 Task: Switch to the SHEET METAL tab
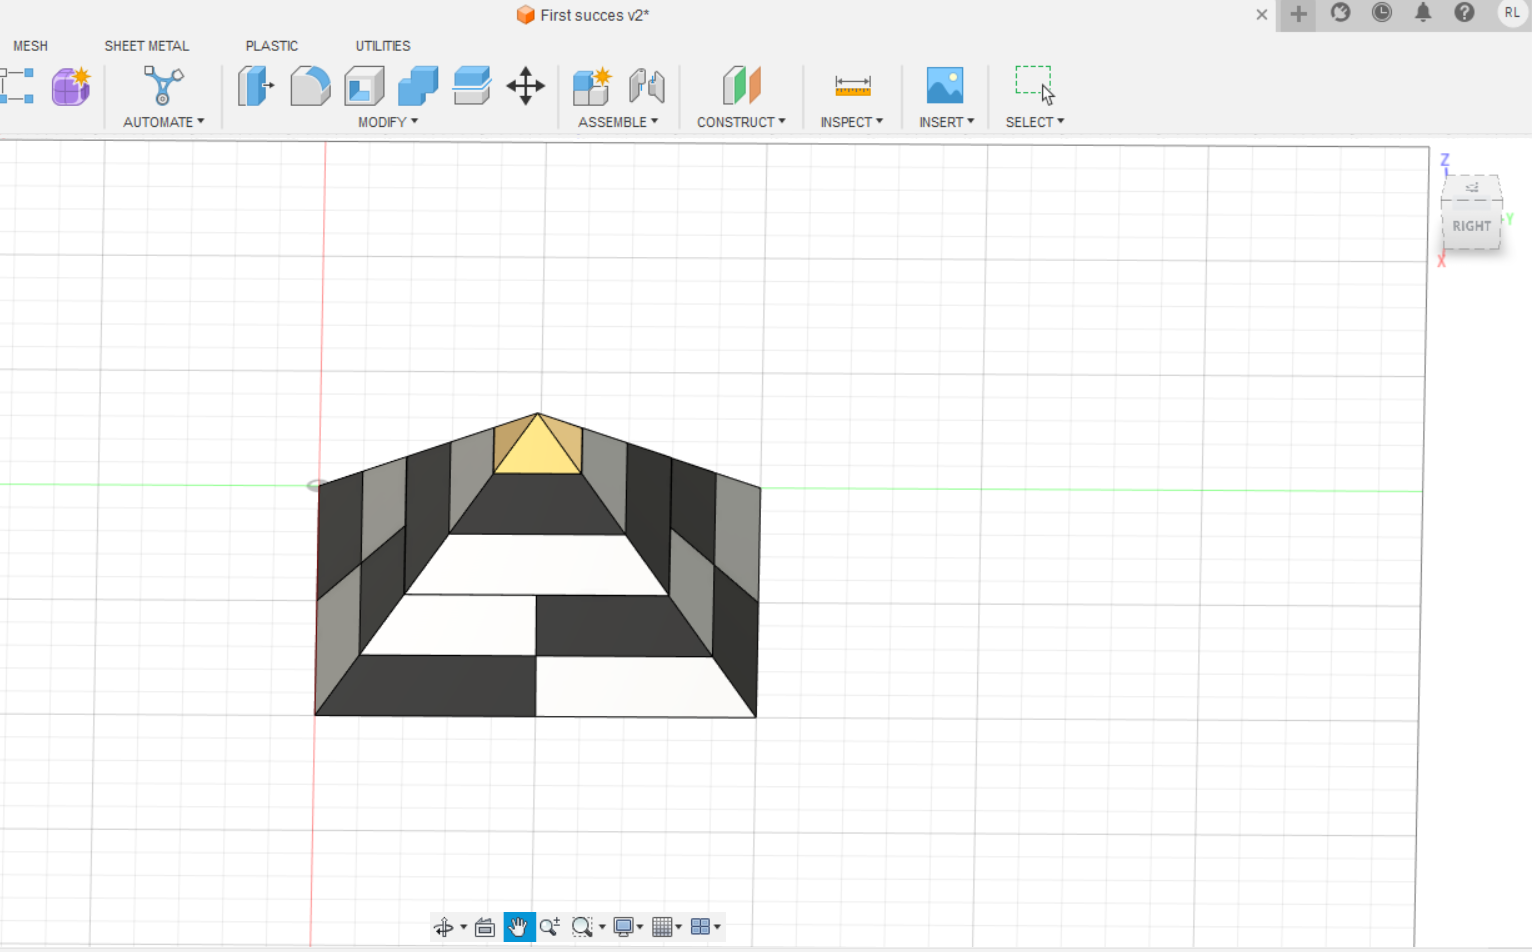pyautogui.click(x=146, y=46)
